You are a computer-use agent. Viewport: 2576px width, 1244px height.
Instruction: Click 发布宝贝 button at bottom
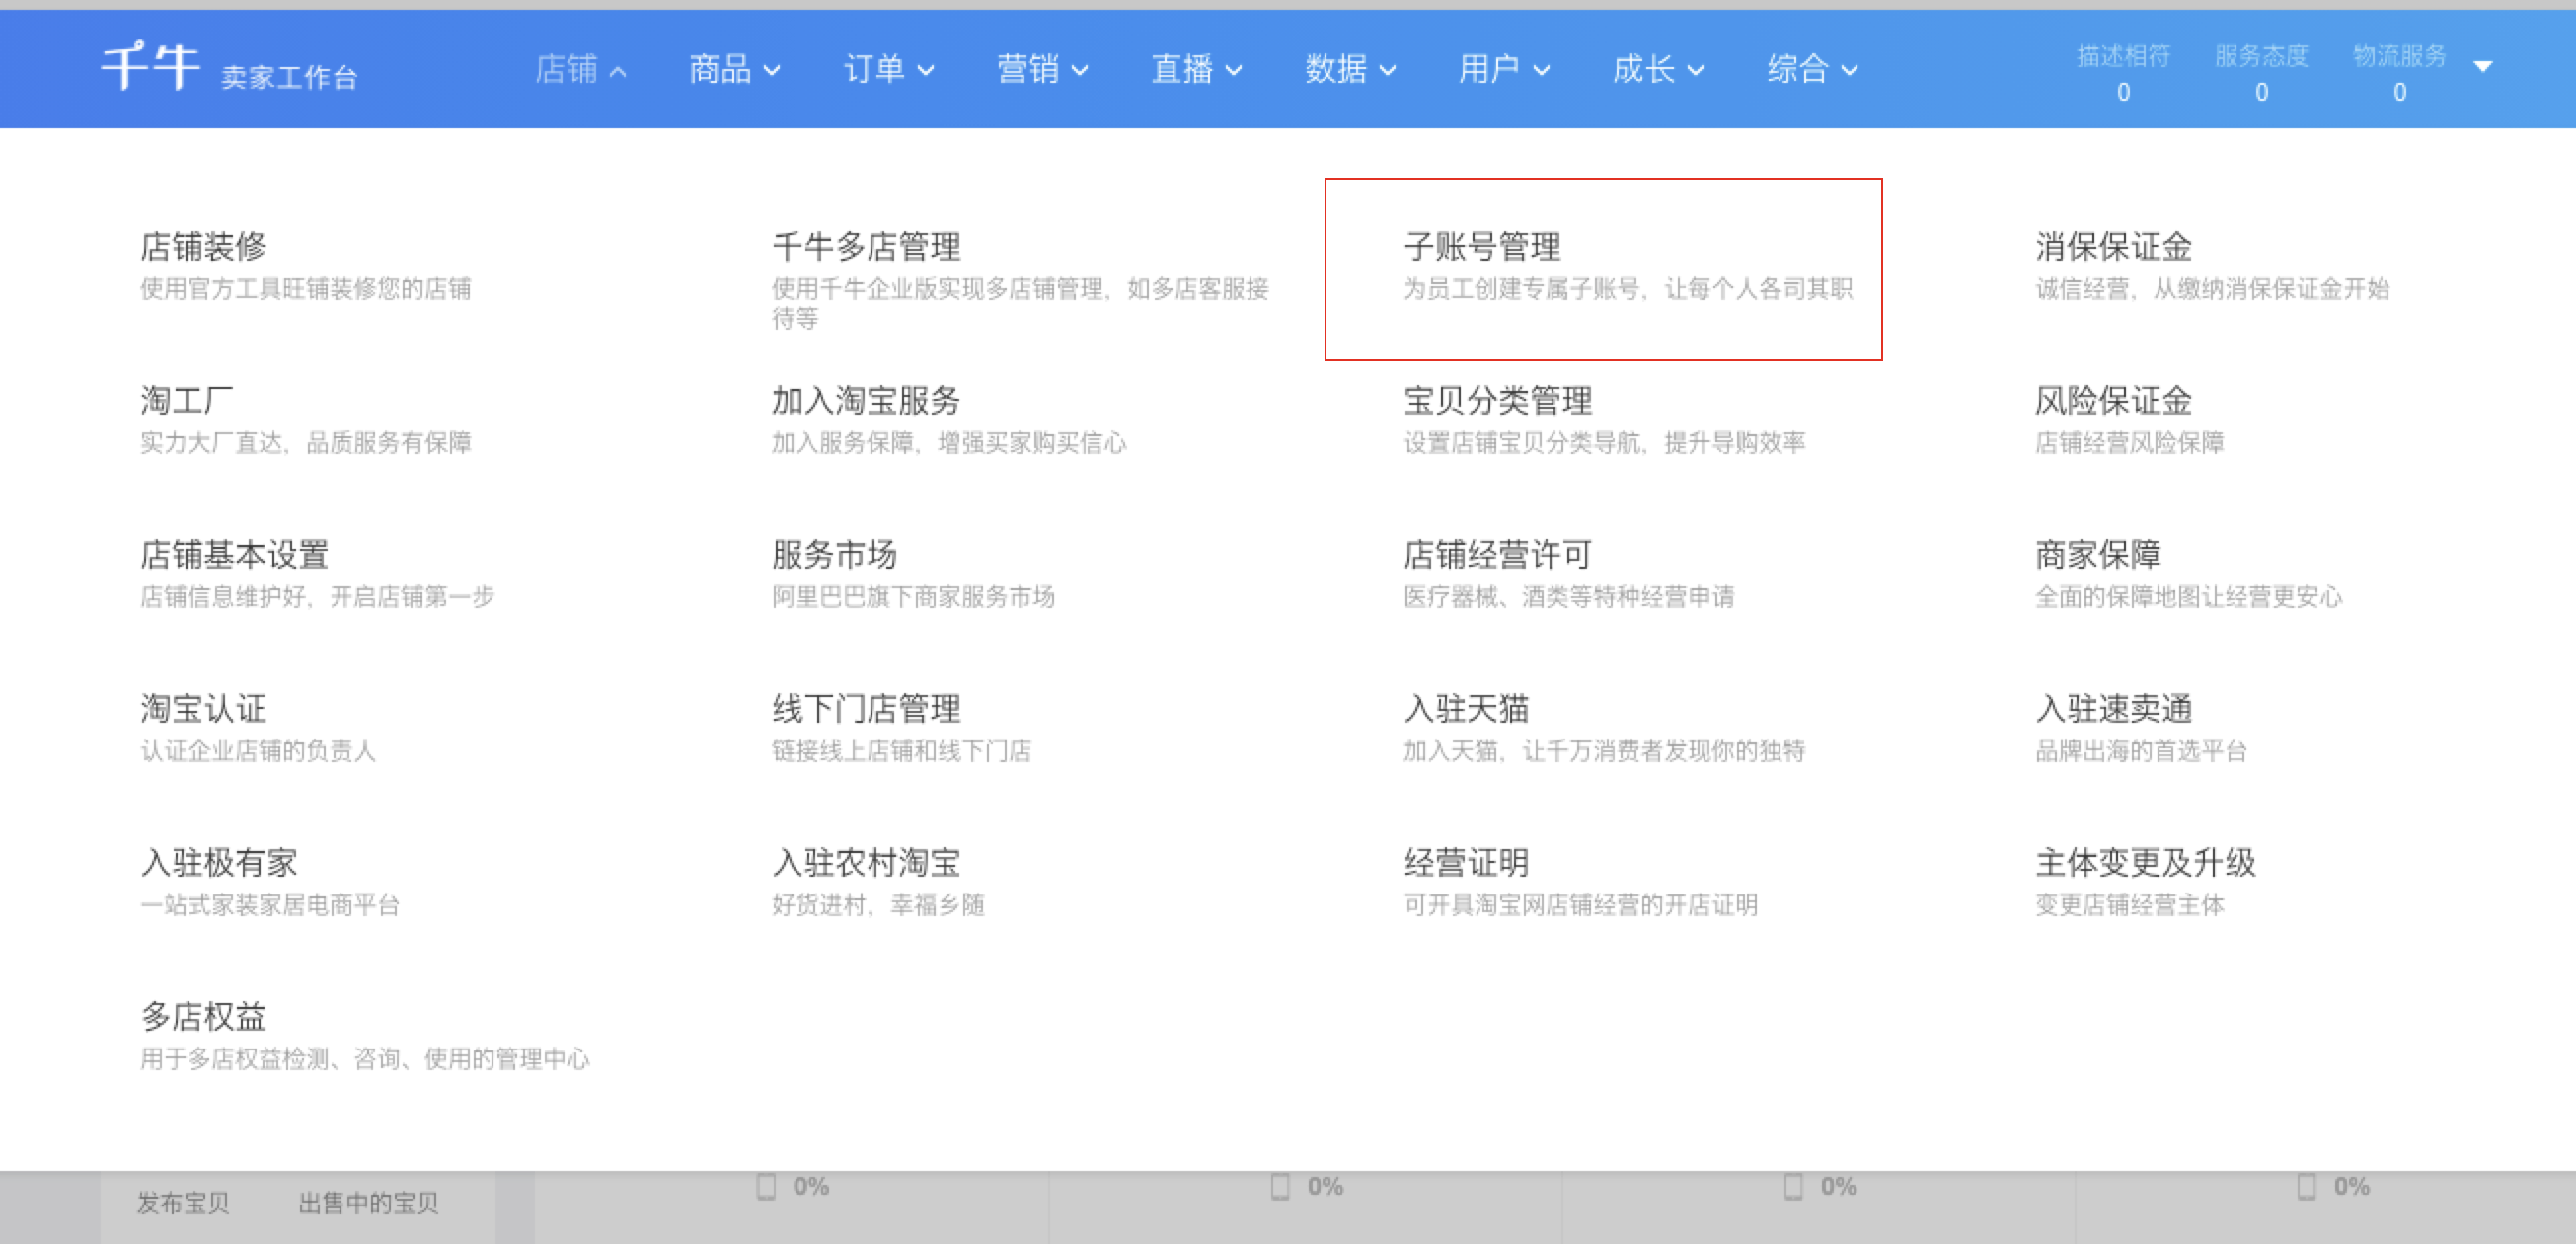pos(183,1202)
